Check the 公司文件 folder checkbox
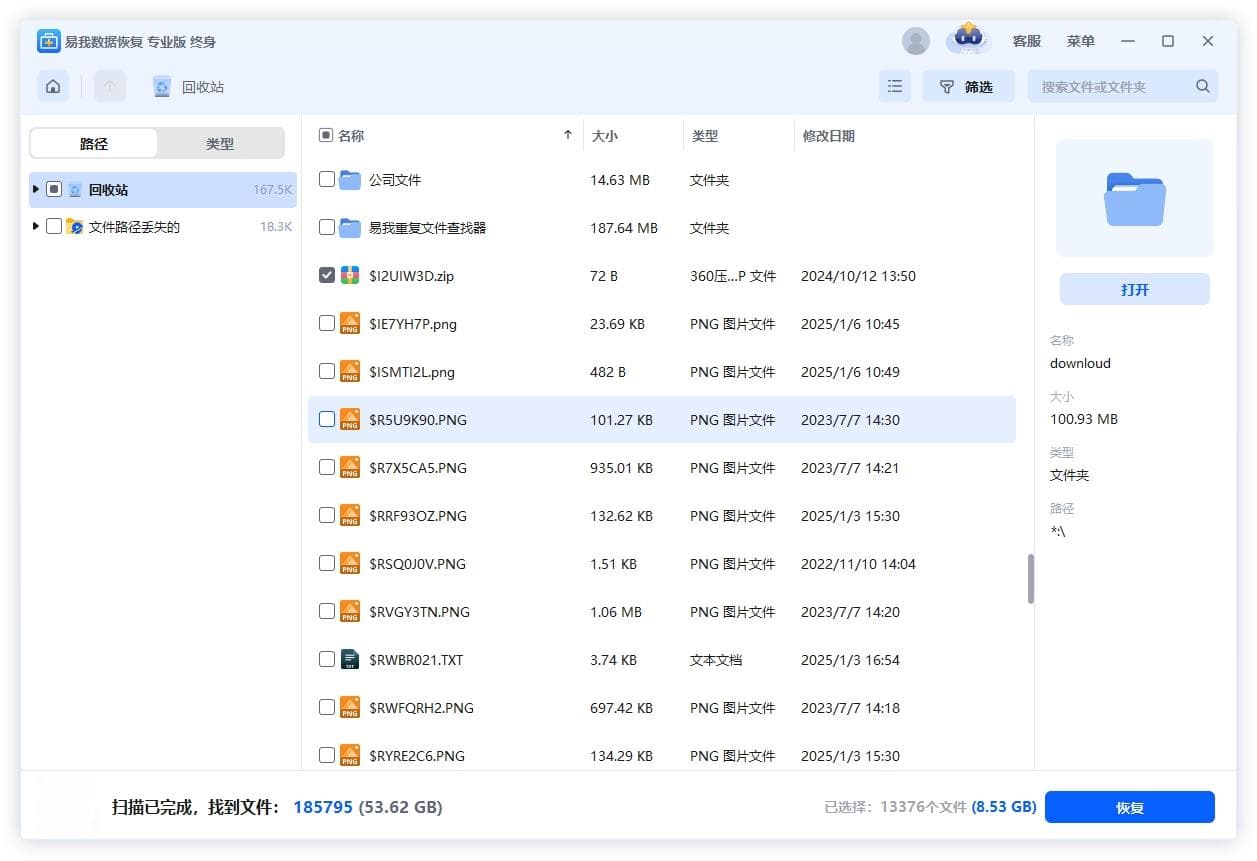 (x=327, y=179)
